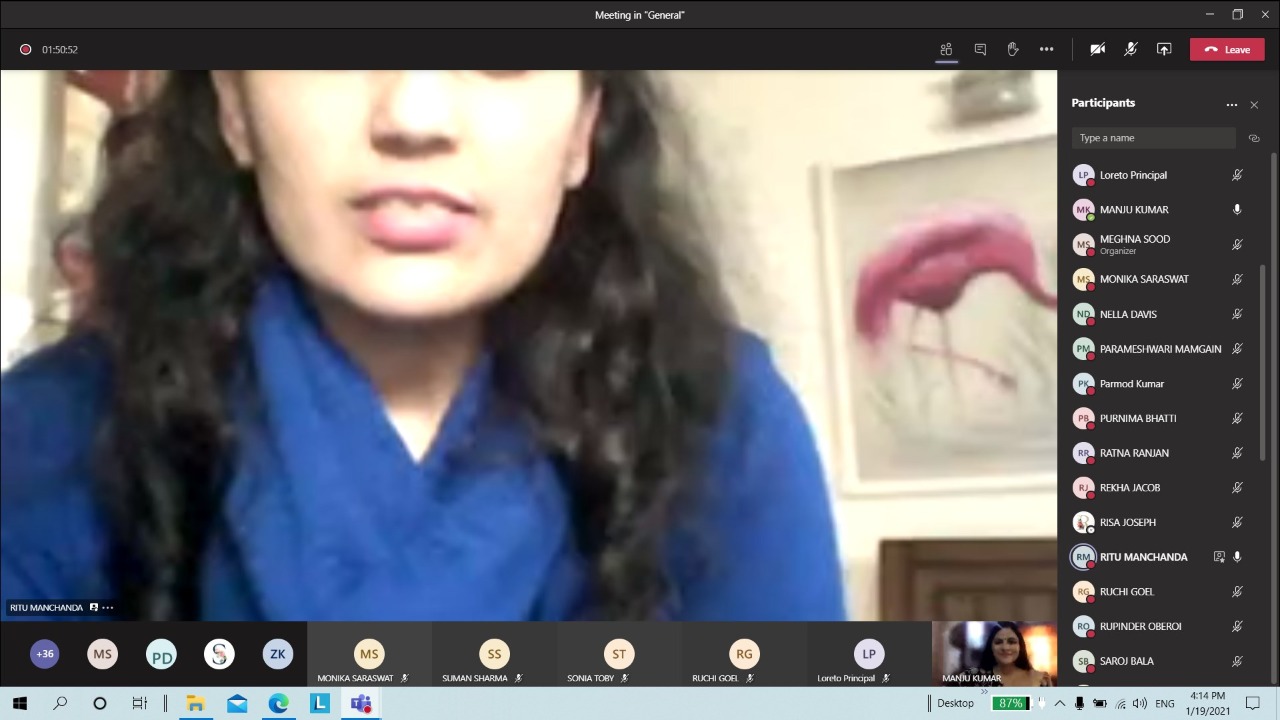Open the meeting chat panel

click(x=980, y=49)
